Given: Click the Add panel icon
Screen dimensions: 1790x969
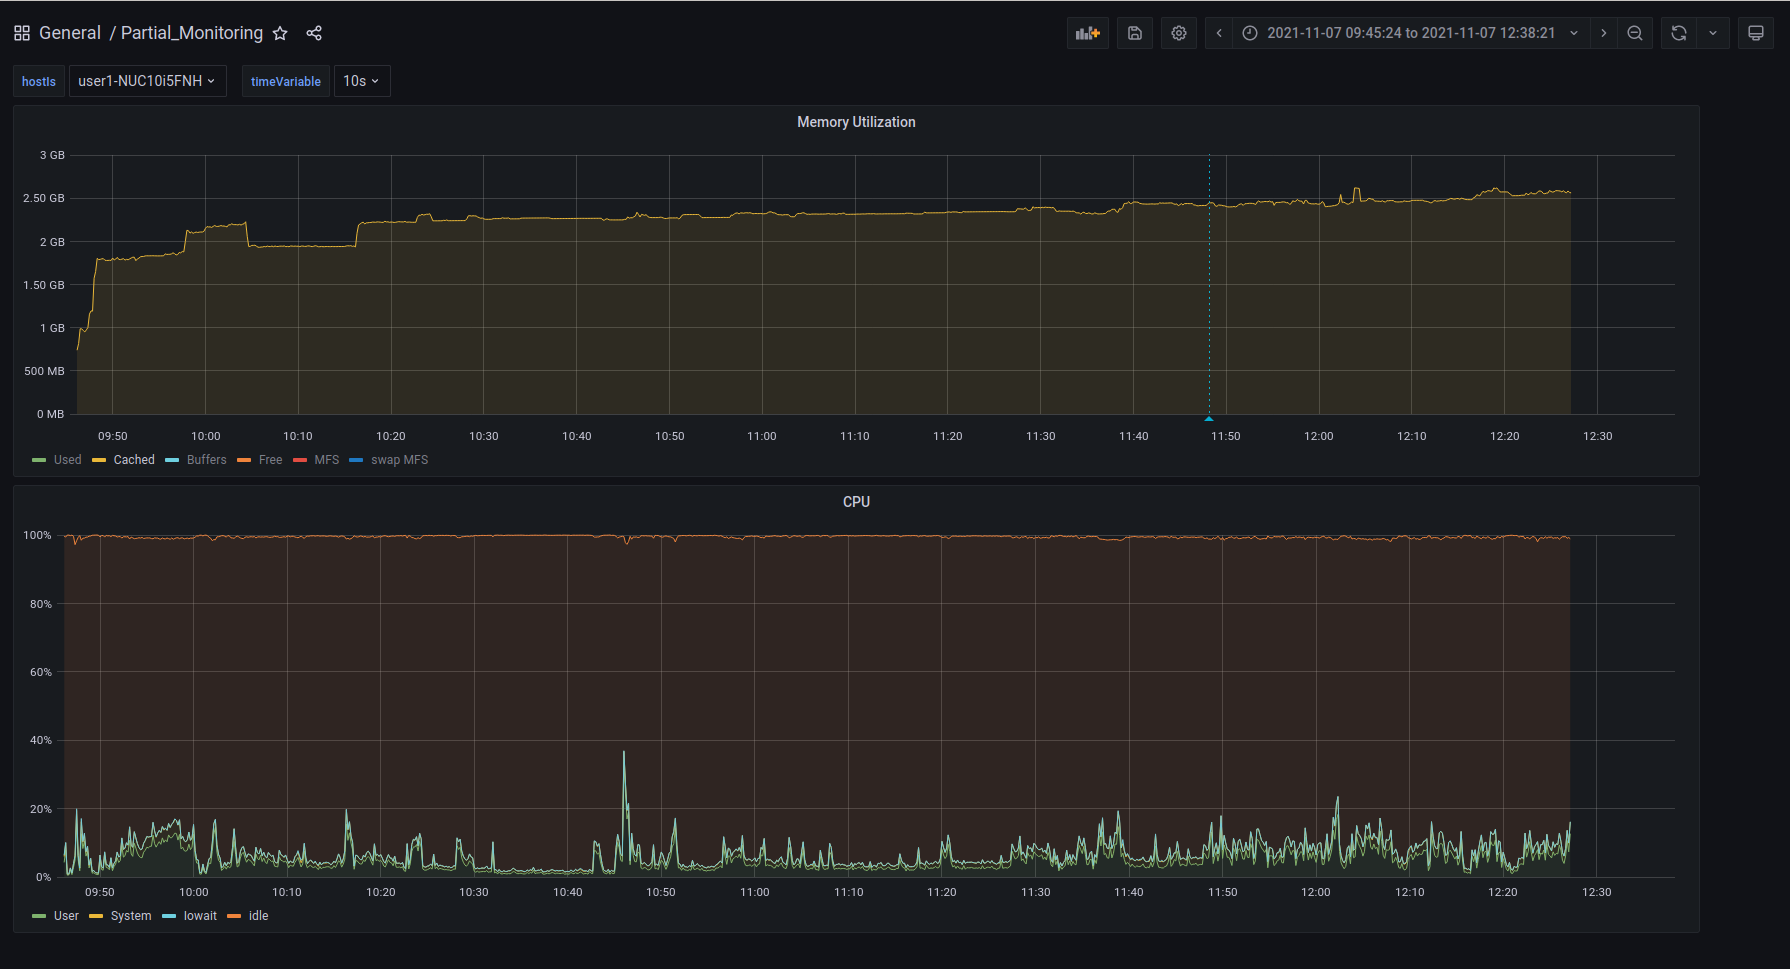Looking at the screenshot, I should (1087, 33).
